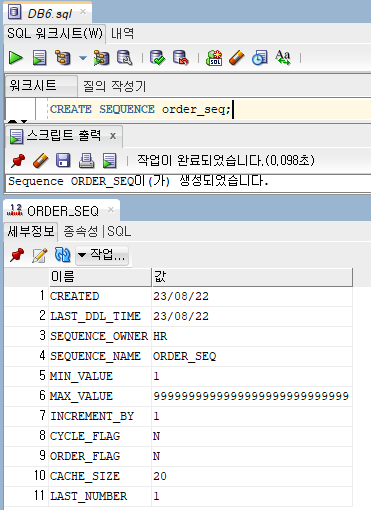The width and height of the screenshot is (371, 515).
Task: Click the Sequence ORDER_SEQ created message
Action: coord(138,181)
